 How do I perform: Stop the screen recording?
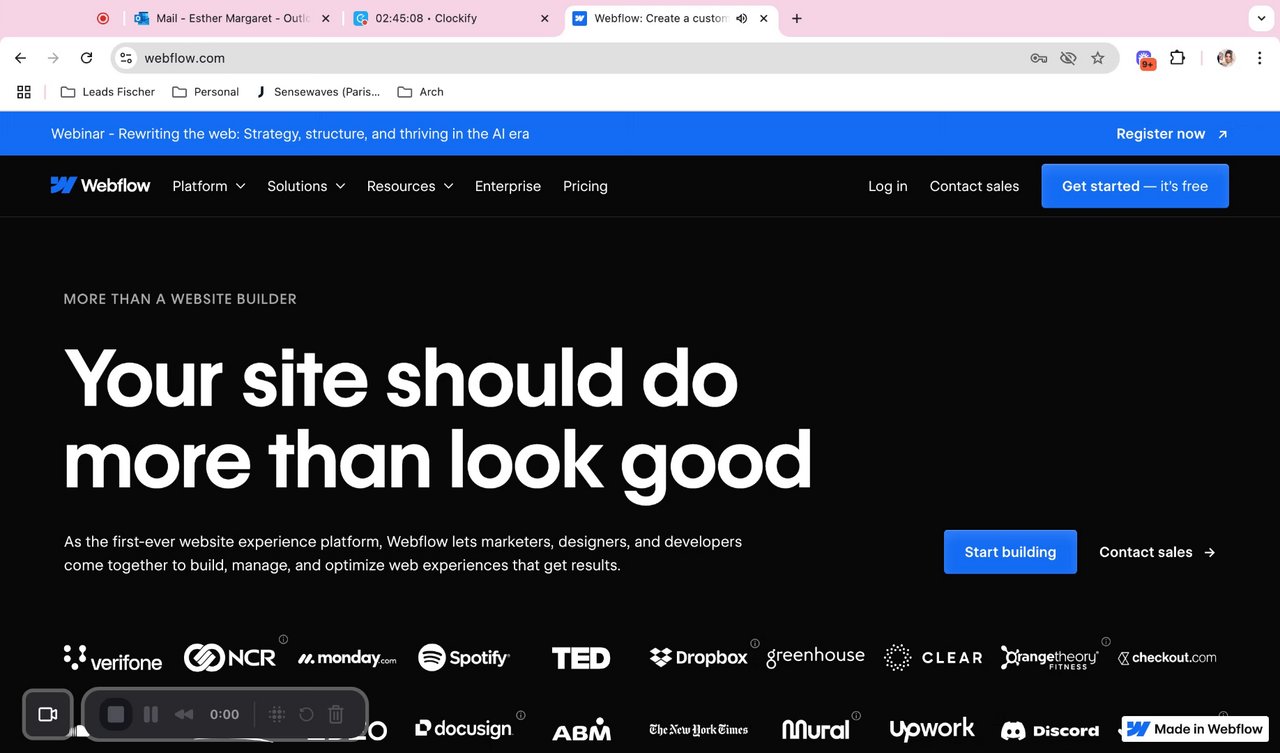[115, 714]
